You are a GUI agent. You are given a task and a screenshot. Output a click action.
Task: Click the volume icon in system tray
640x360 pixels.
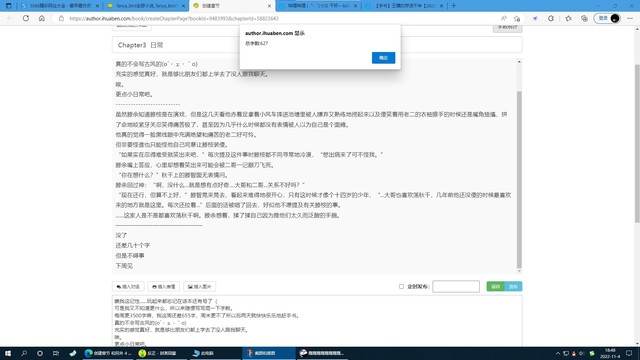pos(582,353)
